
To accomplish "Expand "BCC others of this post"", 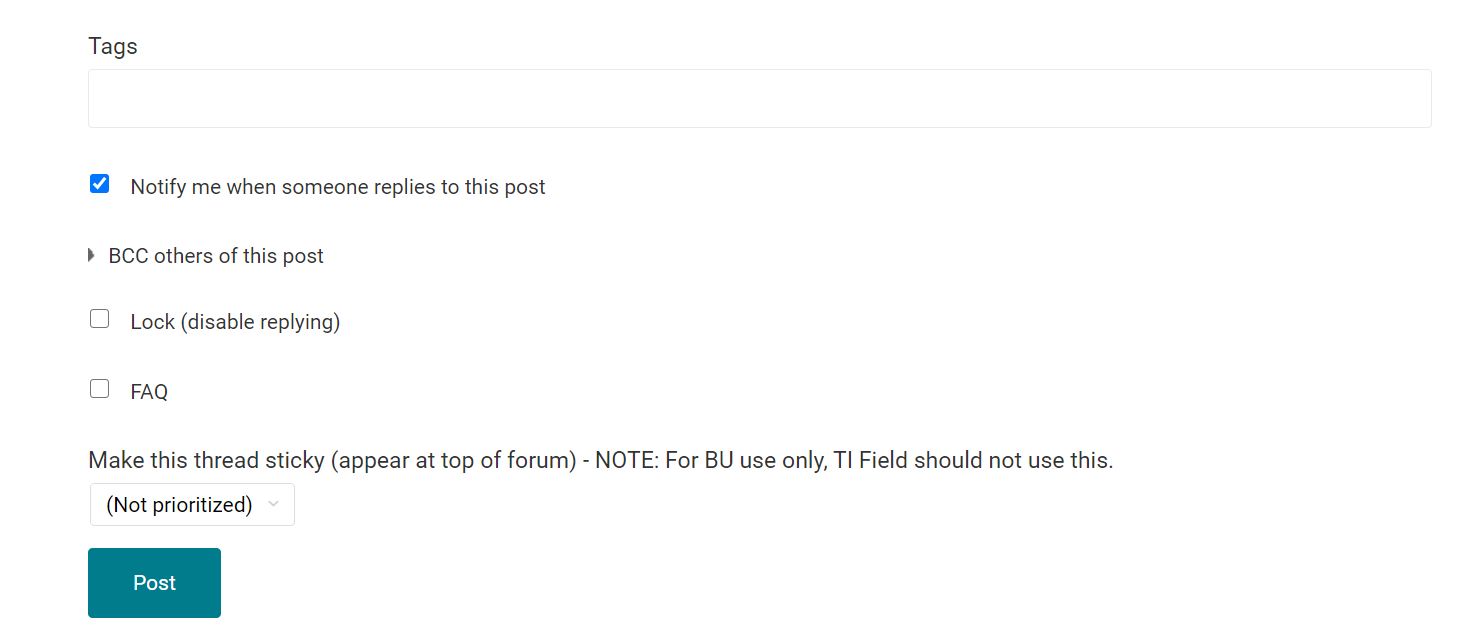I will click(x=216, y=256).
